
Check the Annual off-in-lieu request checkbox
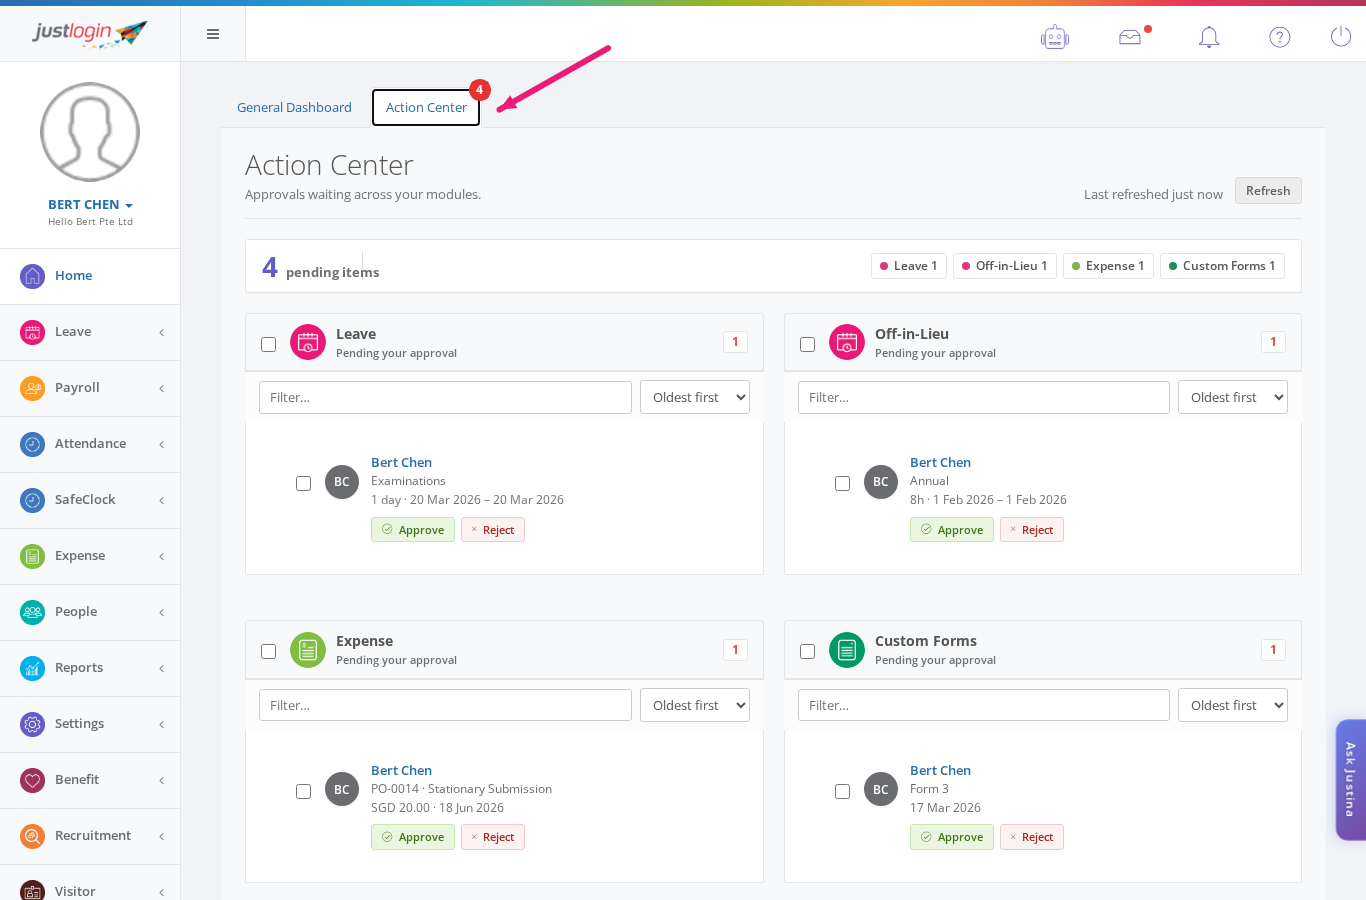click(x=842, y=483)
